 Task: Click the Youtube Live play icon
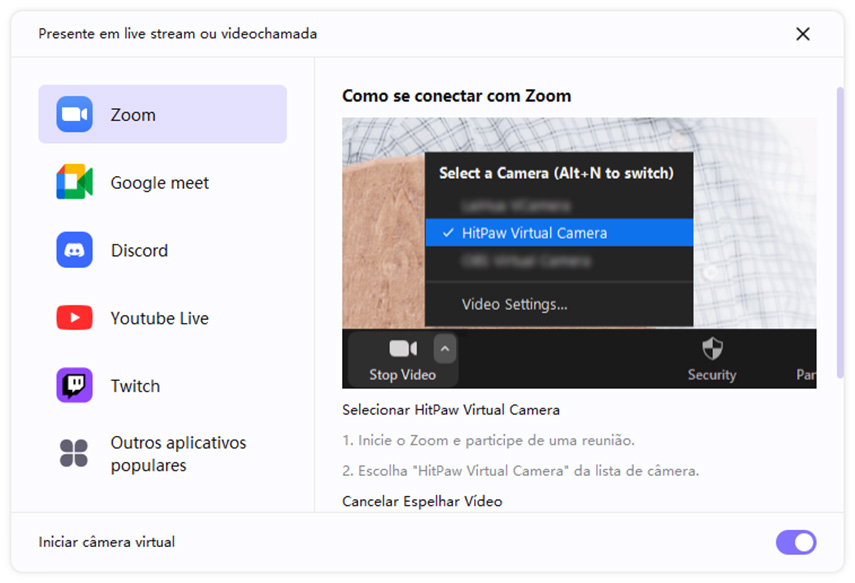tap(74, 318)
